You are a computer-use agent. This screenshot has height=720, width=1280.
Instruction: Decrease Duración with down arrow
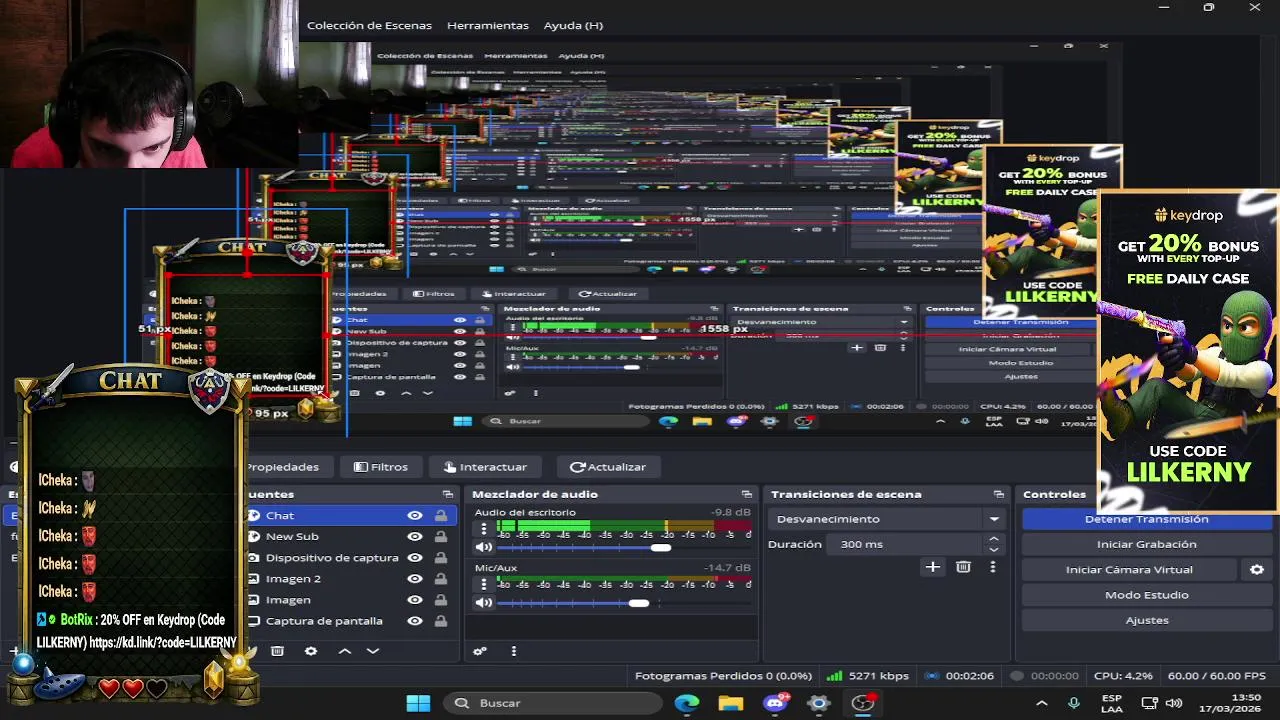pyautogui.click(x=993, y=550)
